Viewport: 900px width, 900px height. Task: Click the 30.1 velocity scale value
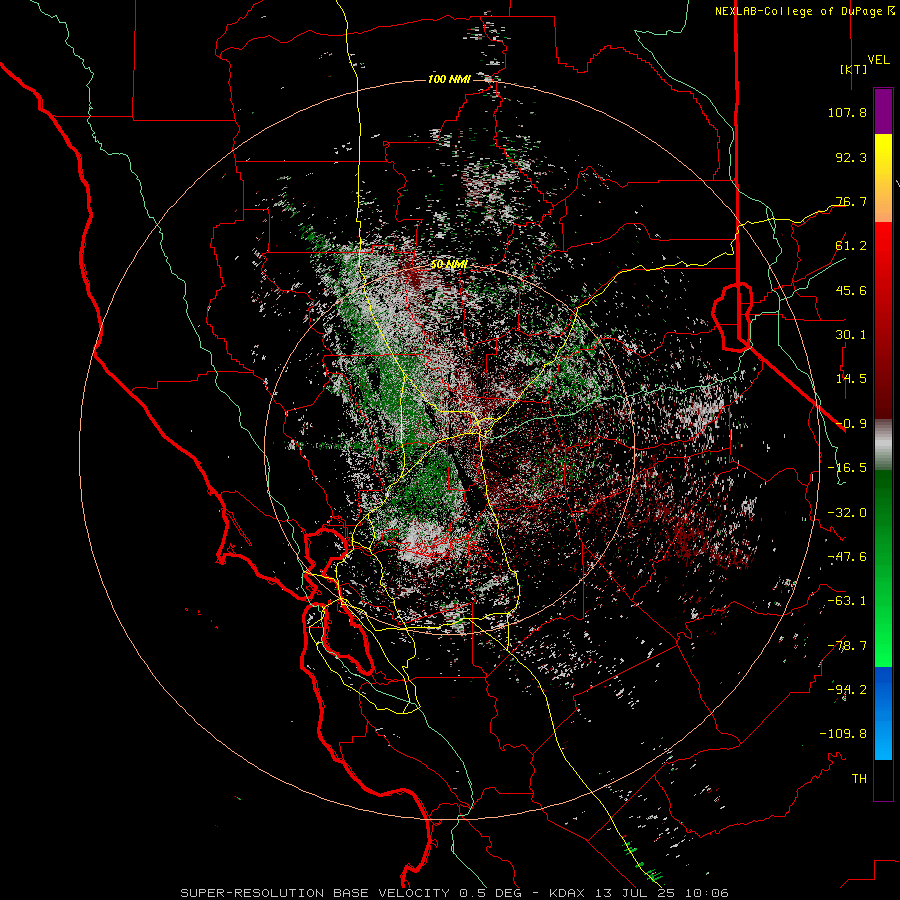[x=851, y=335]
